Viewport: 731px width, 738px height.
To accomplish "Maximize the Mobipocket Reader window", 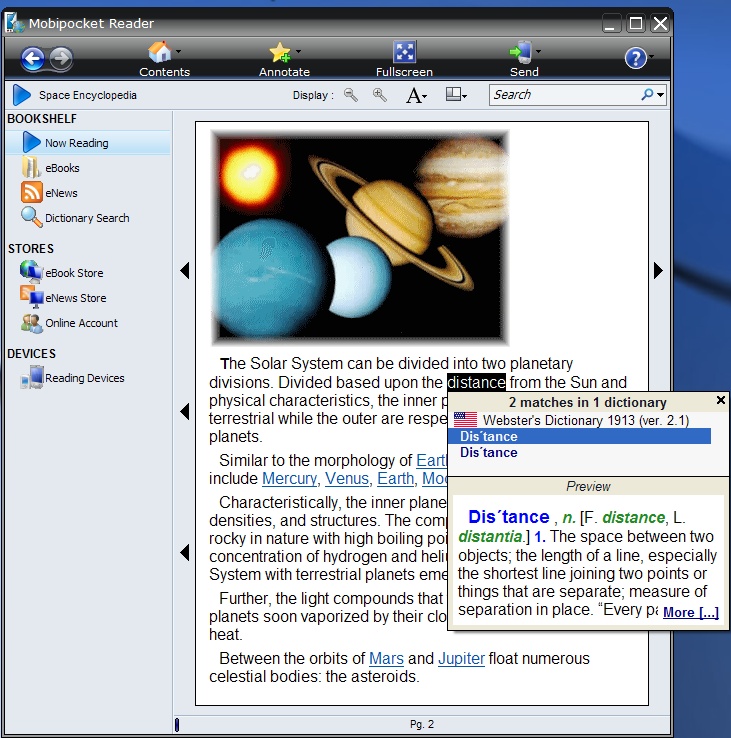I will coord(635,23).
